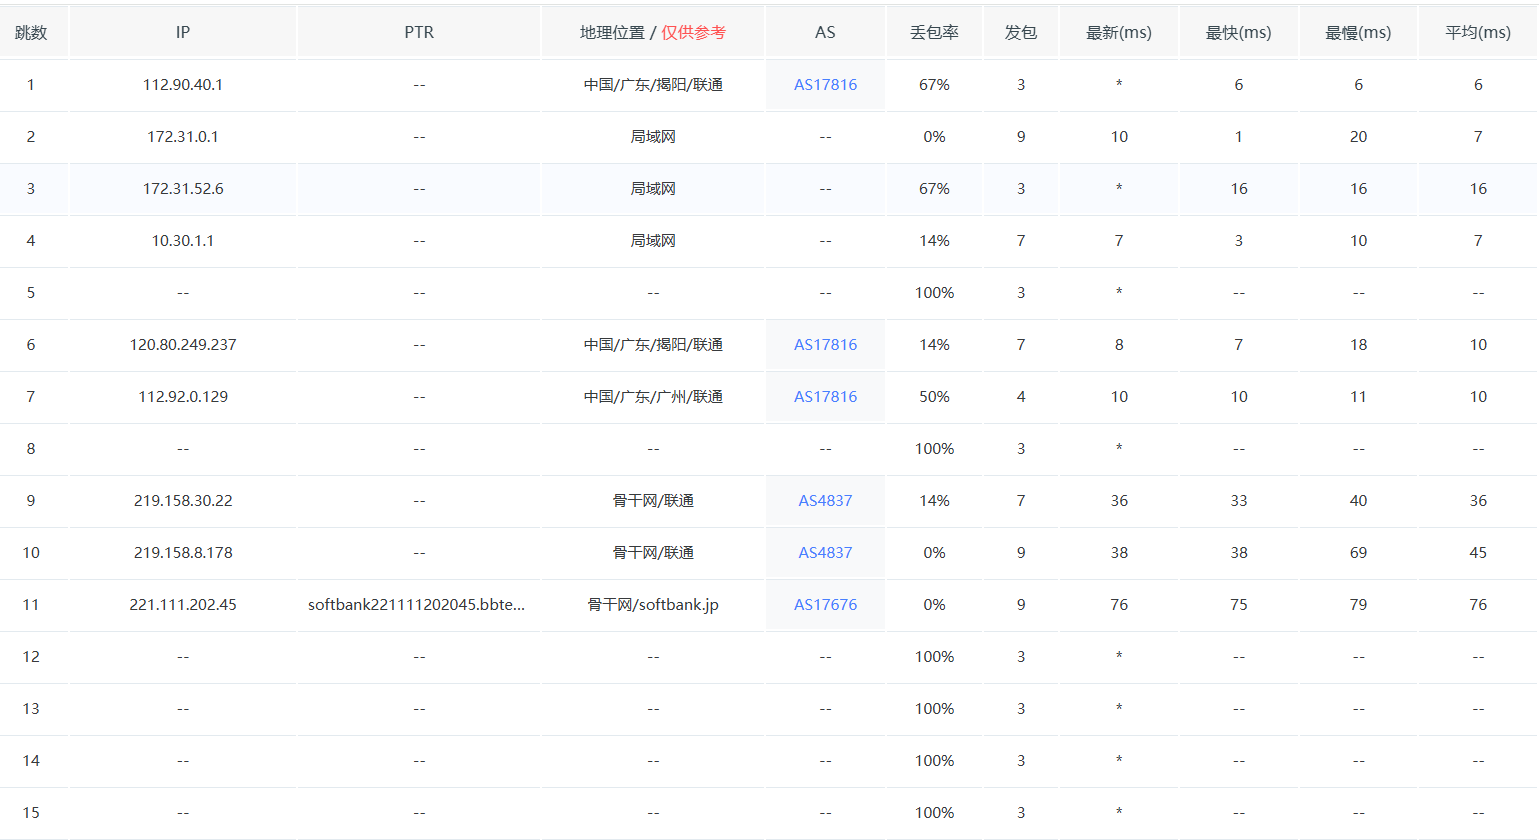Select IP address 221.111.202.45
Screen dimensions: 1539x840
(183, 605)
